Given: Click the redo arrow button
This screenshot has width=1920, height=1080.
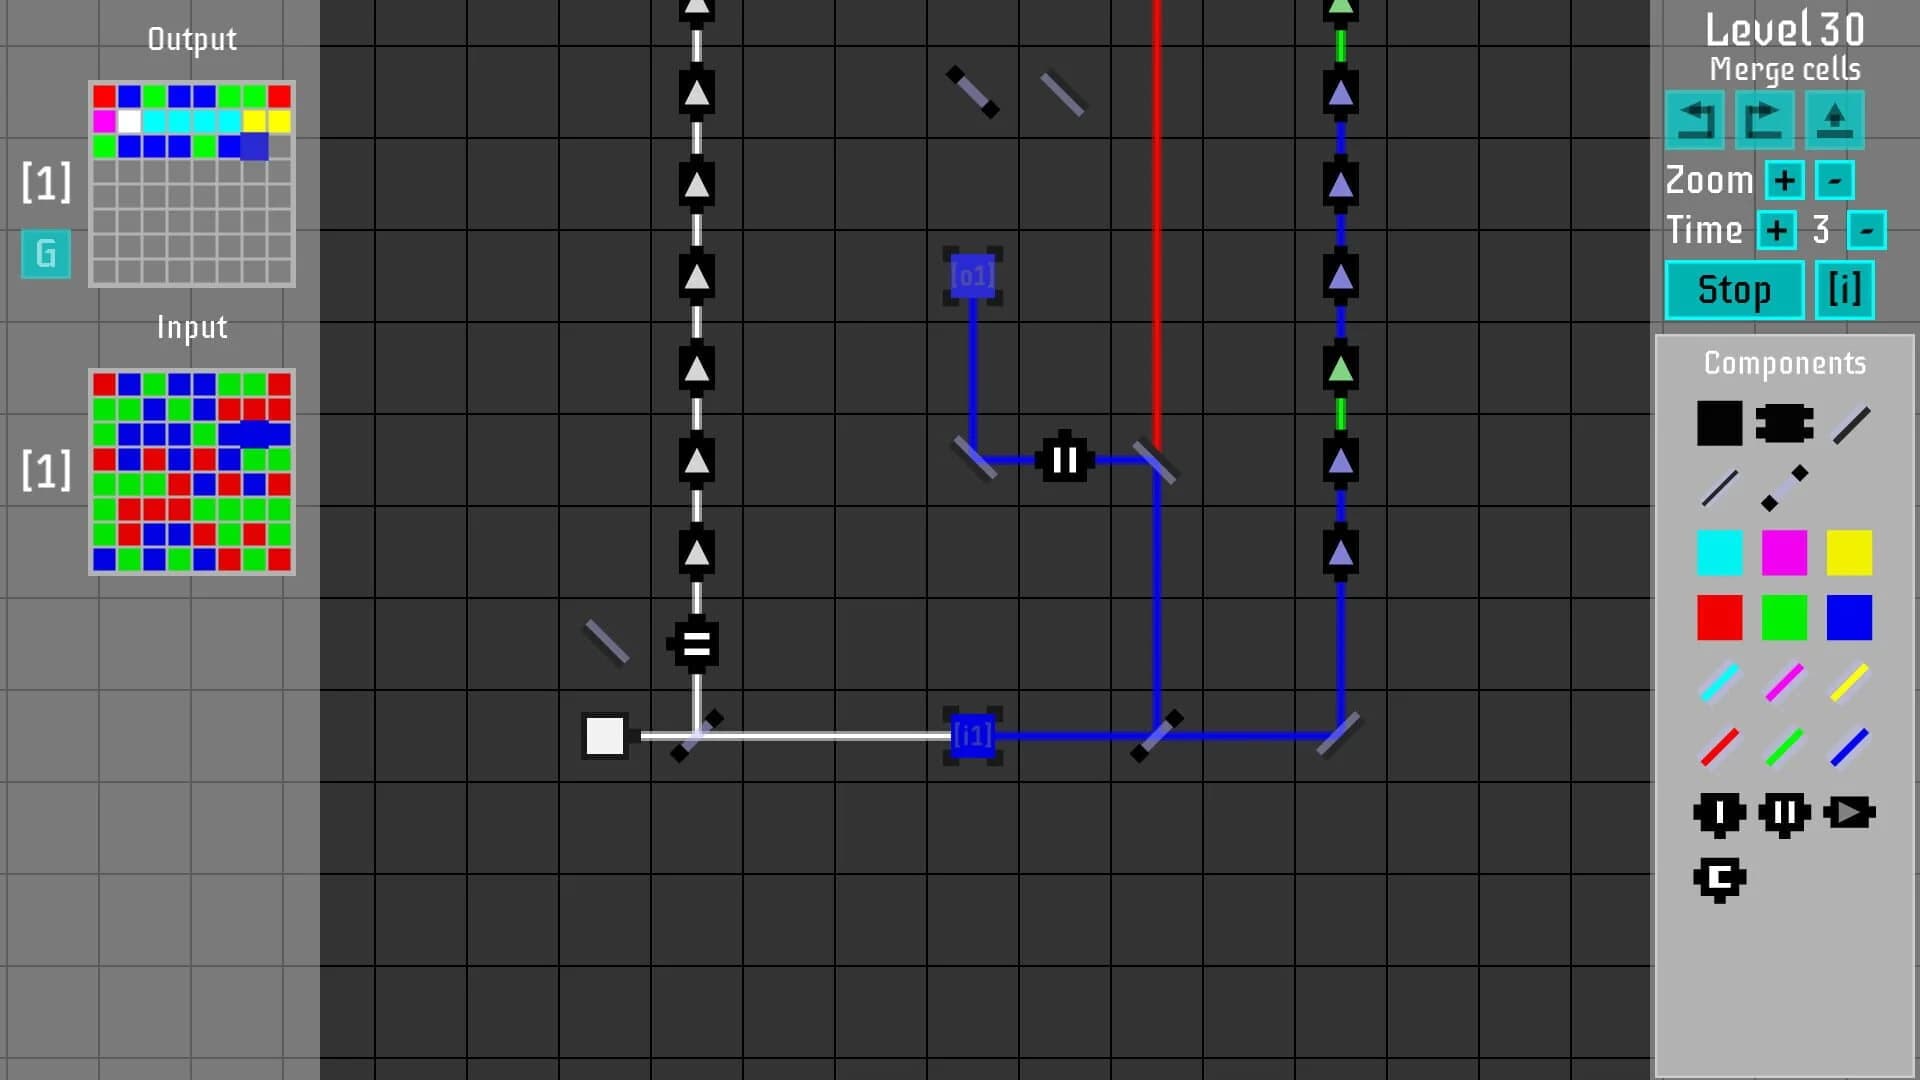Looking at the screenshot, I should (x=1764, y=120).
